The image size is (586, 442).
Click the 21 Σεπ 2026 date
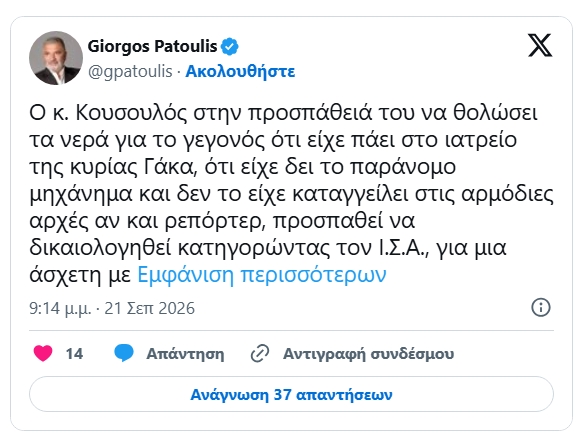coord(149,309)
